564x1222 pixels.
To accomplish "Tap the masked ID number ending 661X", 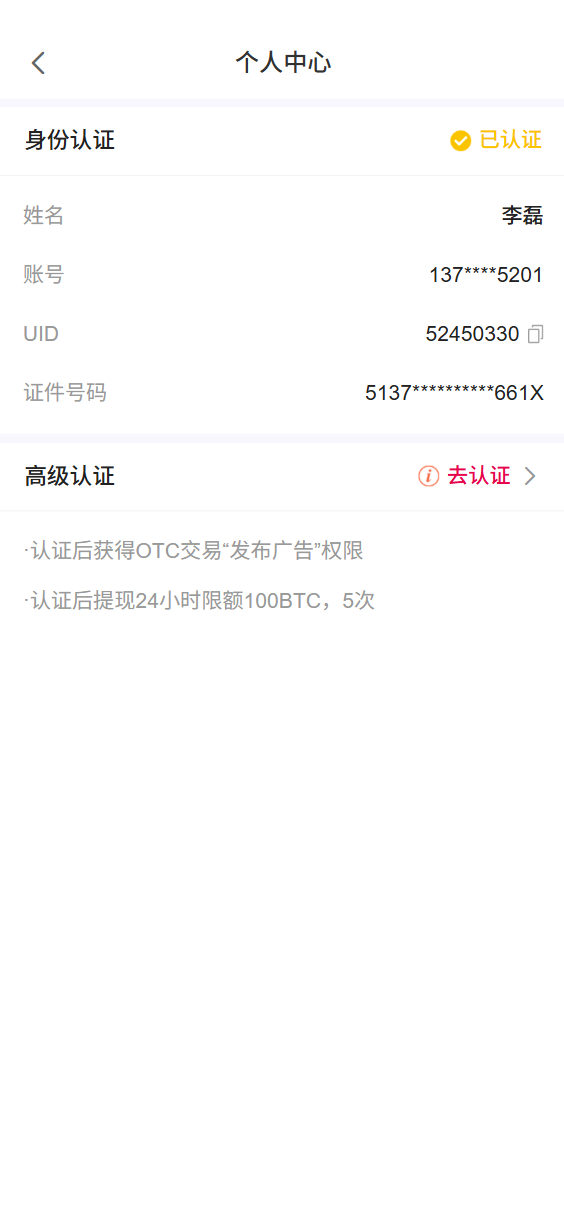I will (x=454, y=393).
